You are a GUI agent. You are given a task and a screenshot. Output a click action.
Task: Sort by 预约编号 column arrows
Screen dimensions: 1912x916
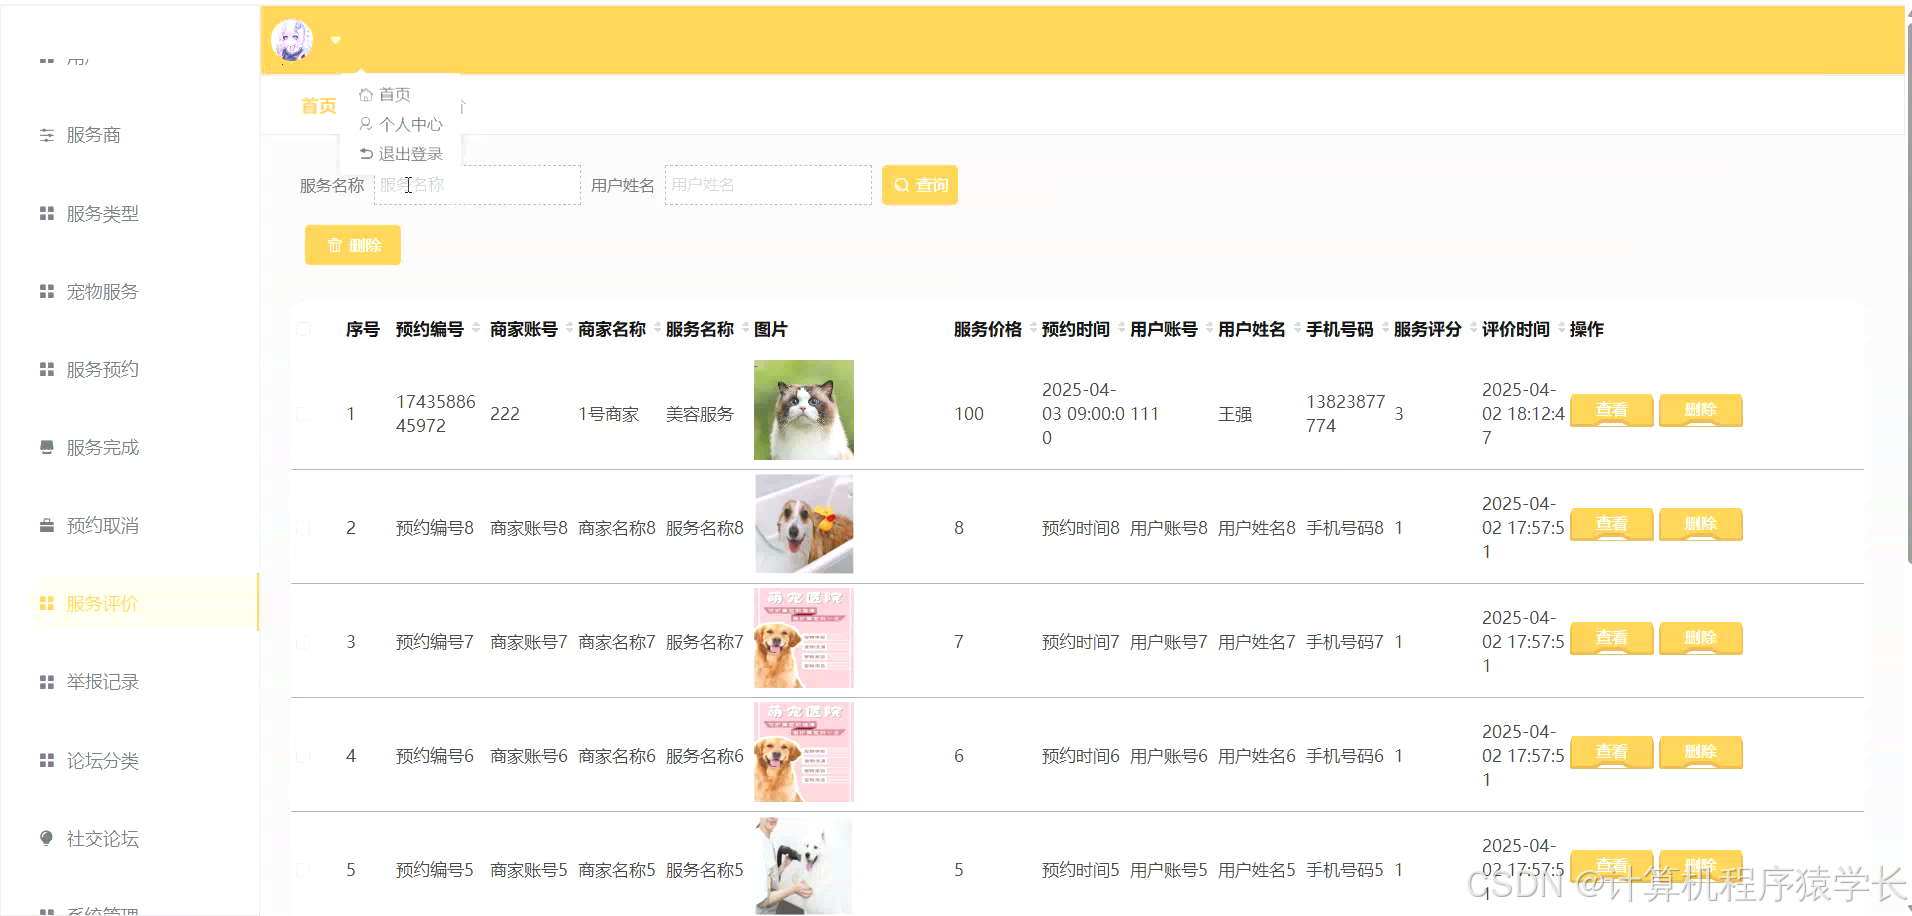click(476, 328)
